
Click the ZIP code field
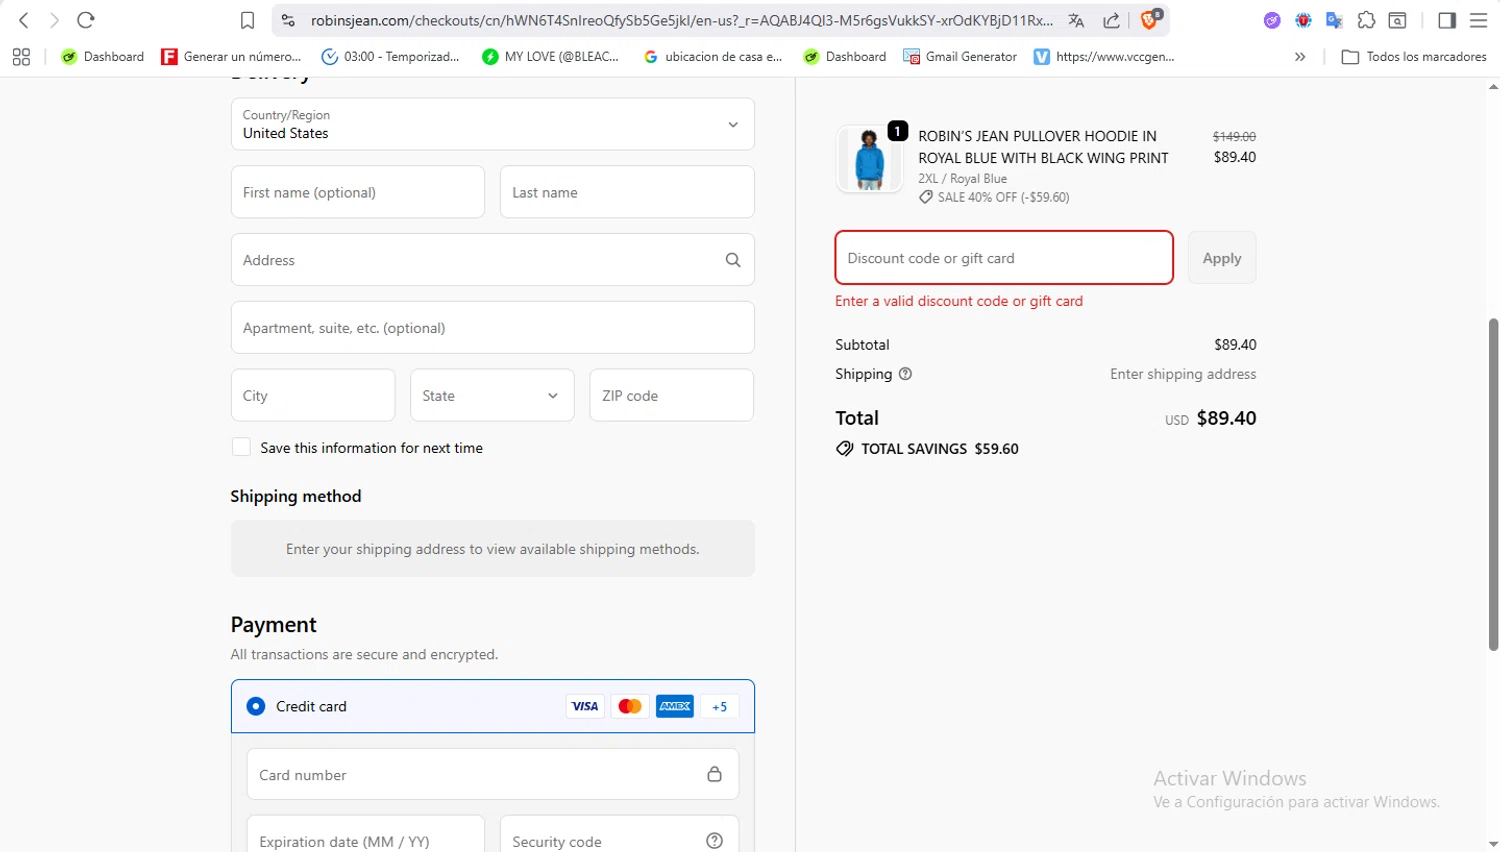pos(672,395)
